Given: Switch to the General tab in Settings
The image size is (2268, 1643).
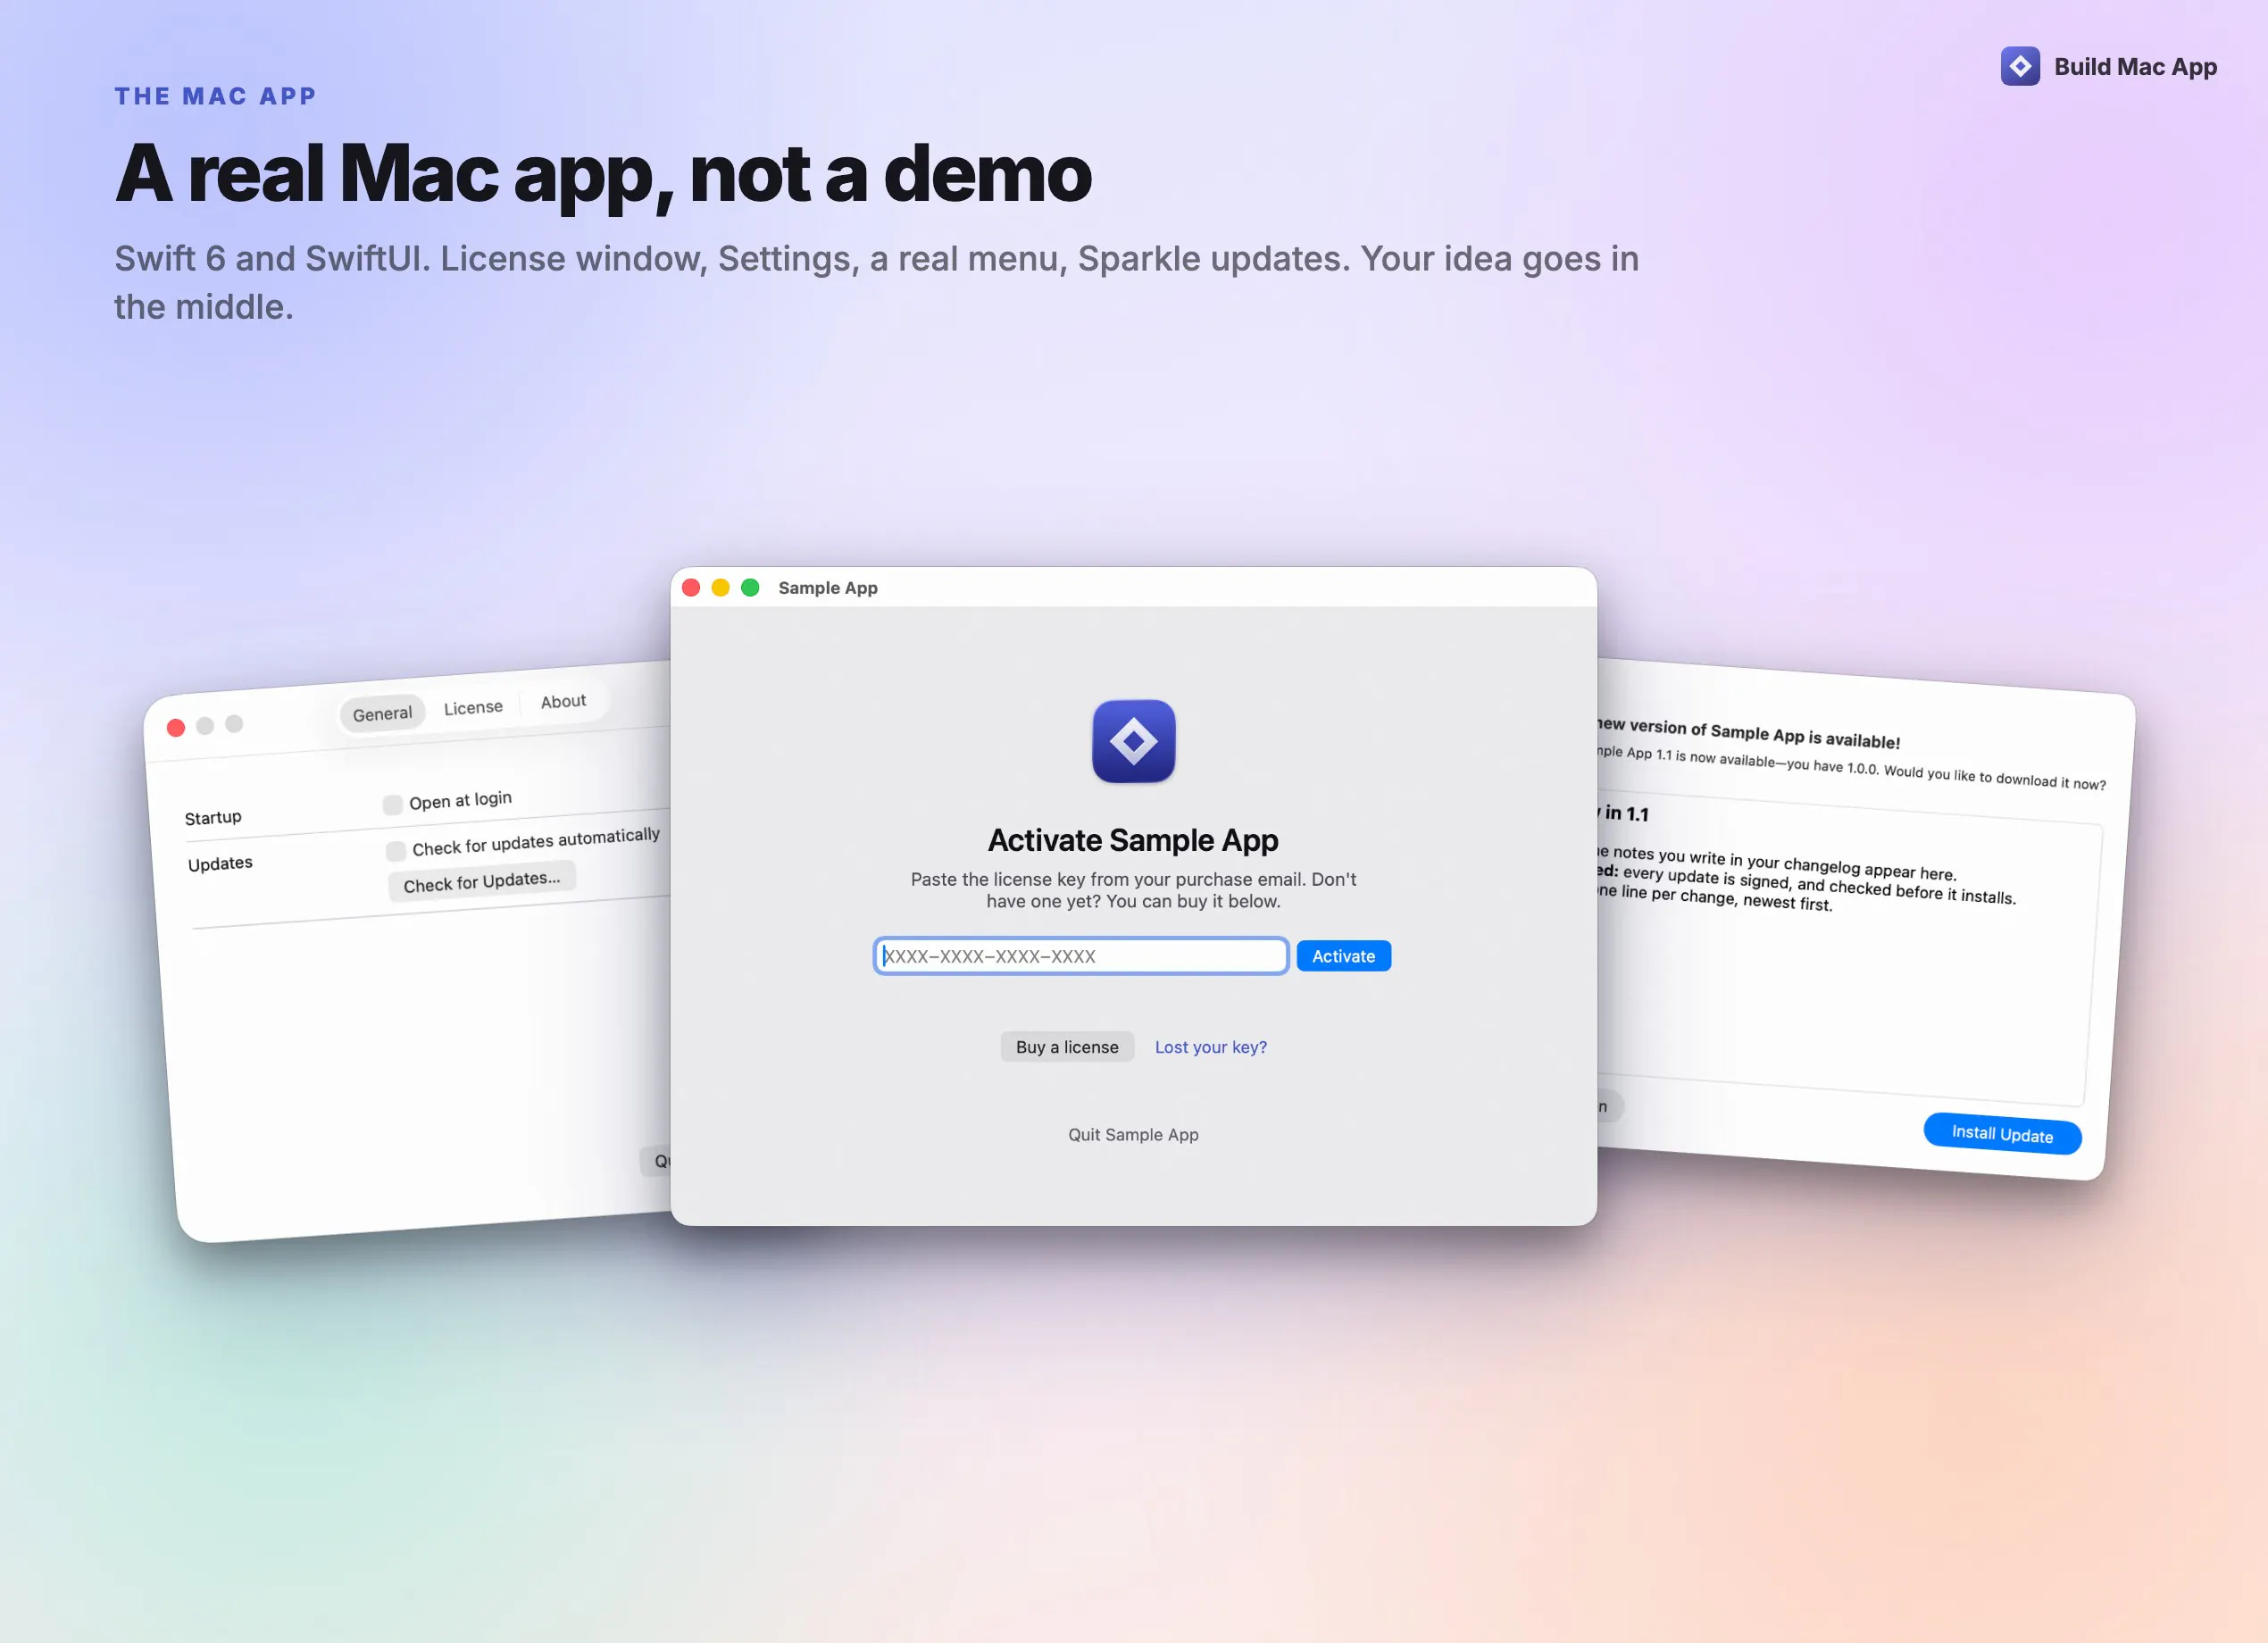Looking at the screenshot, I should click(x=382, y=714).
